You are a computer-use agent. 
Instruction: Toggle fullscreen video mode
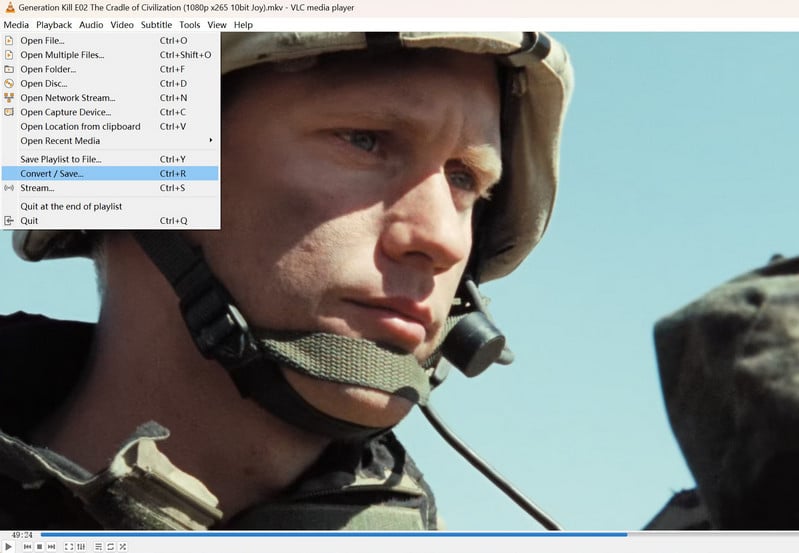click(69, 546)
